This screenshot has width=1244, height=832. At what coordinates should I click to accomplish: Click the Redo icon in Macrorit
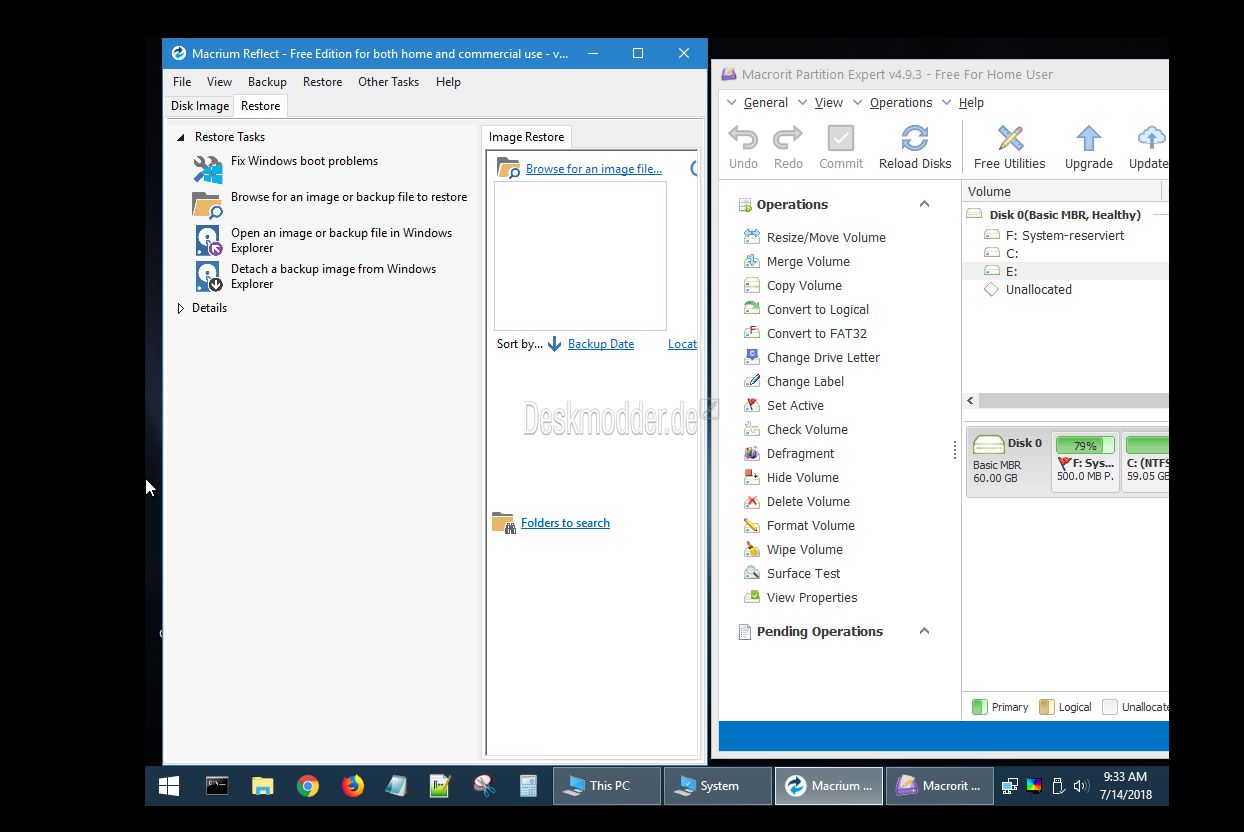point(788,138)
